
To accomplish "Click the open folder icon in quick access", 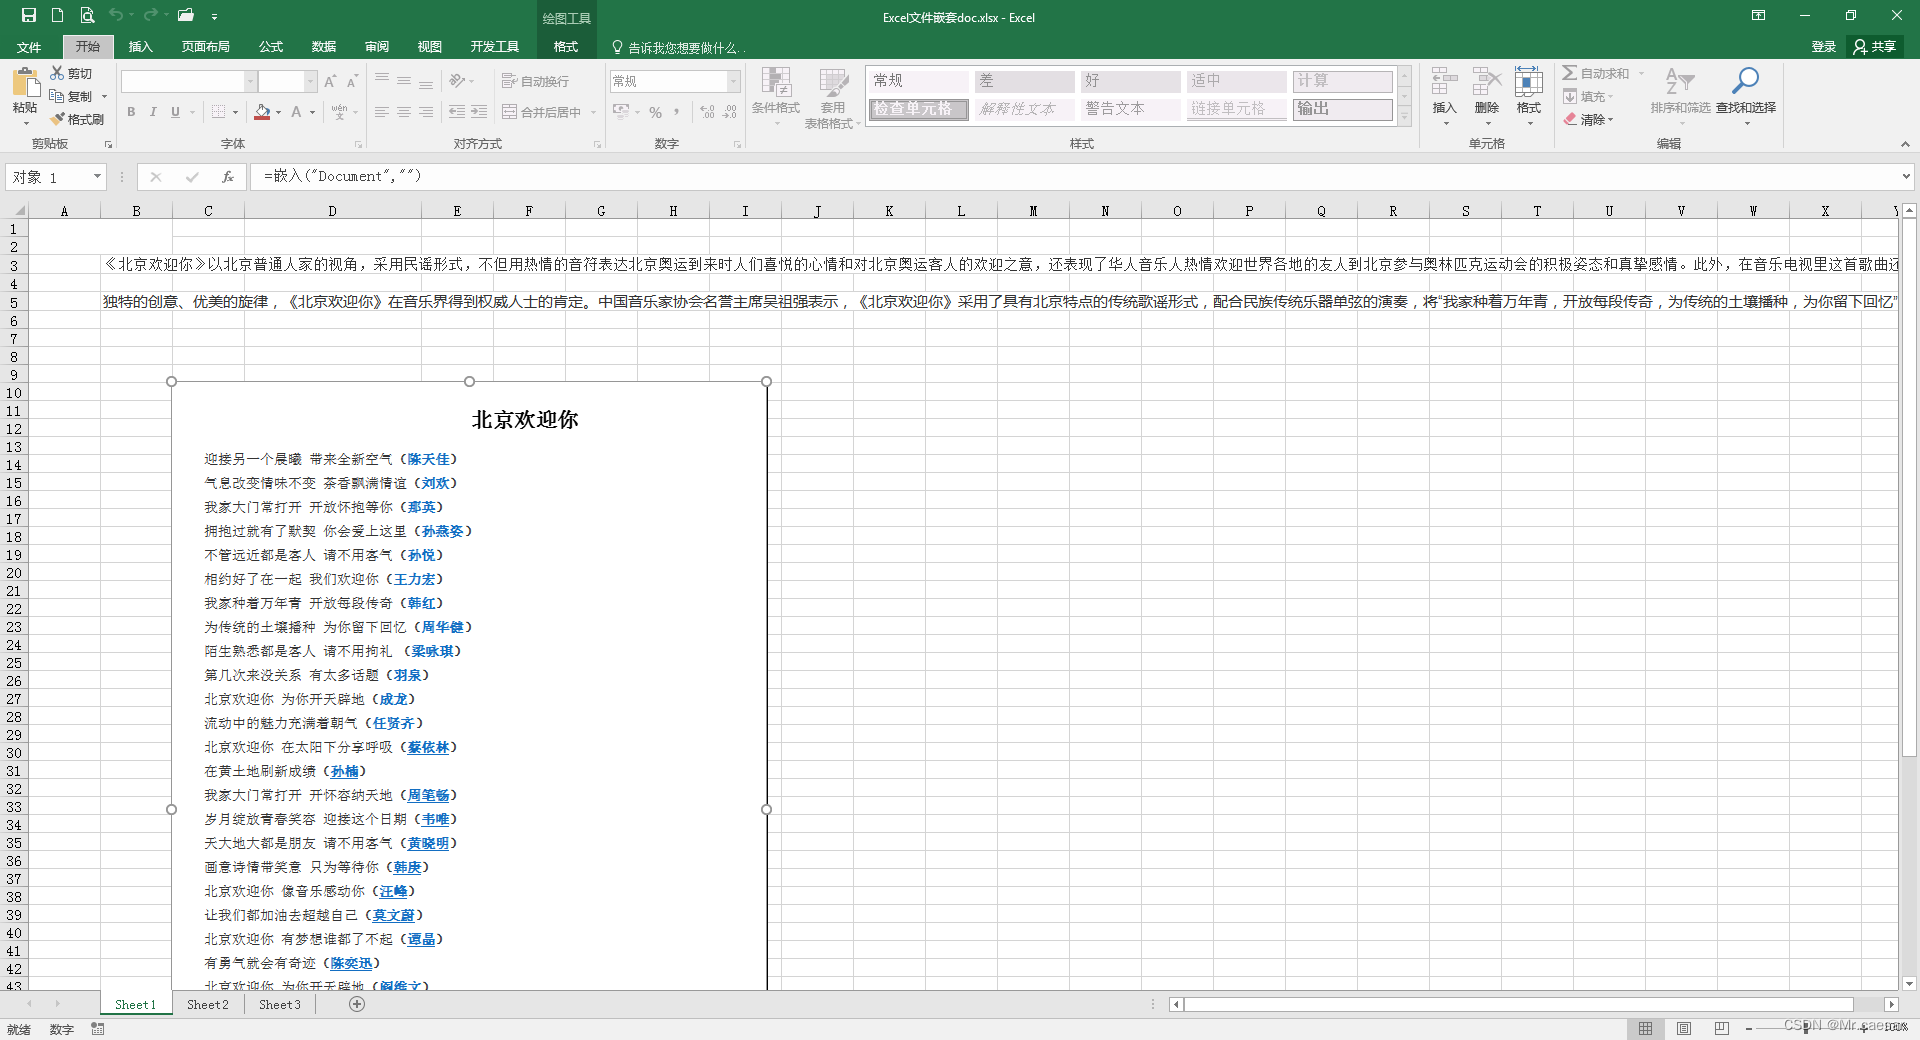I will pyautogui.click(x=186, y=15).
